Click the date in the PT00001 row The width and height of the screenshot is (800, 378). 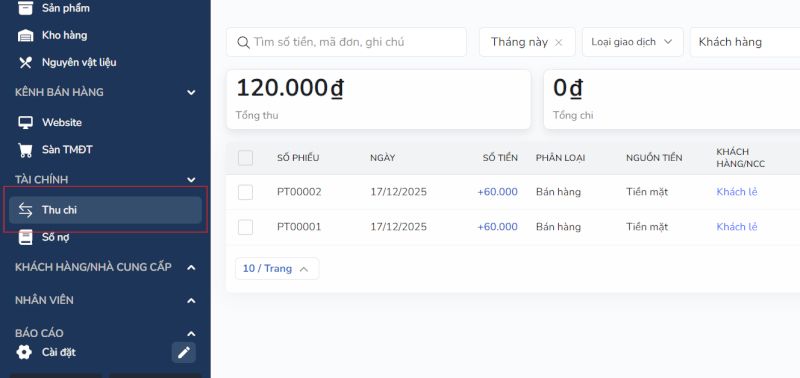point(398,227)
